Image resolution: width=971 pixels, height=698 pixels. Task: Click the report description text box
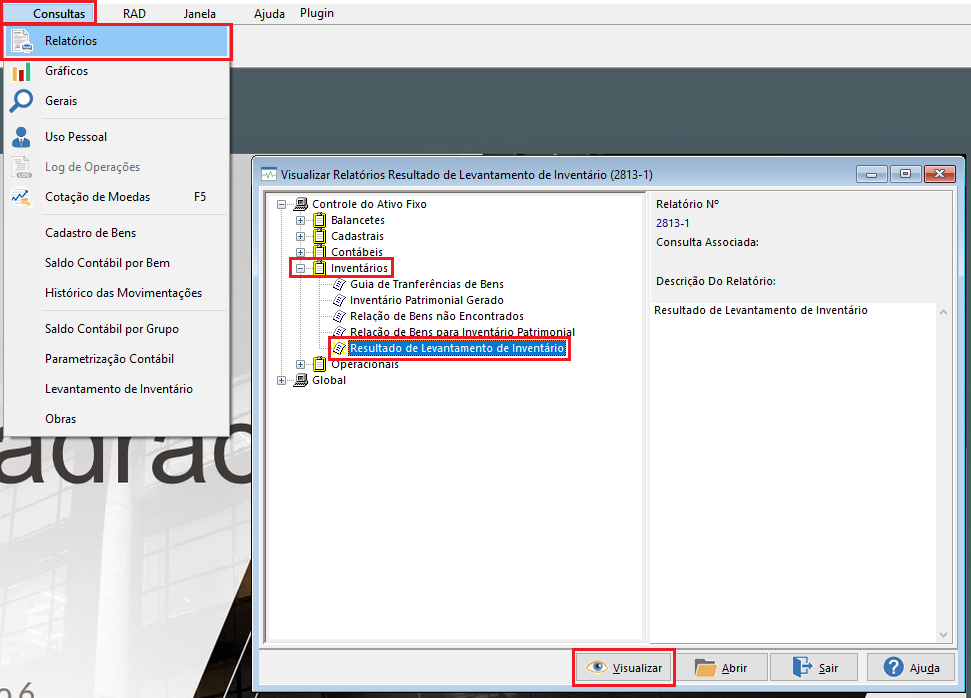[793, 473]
